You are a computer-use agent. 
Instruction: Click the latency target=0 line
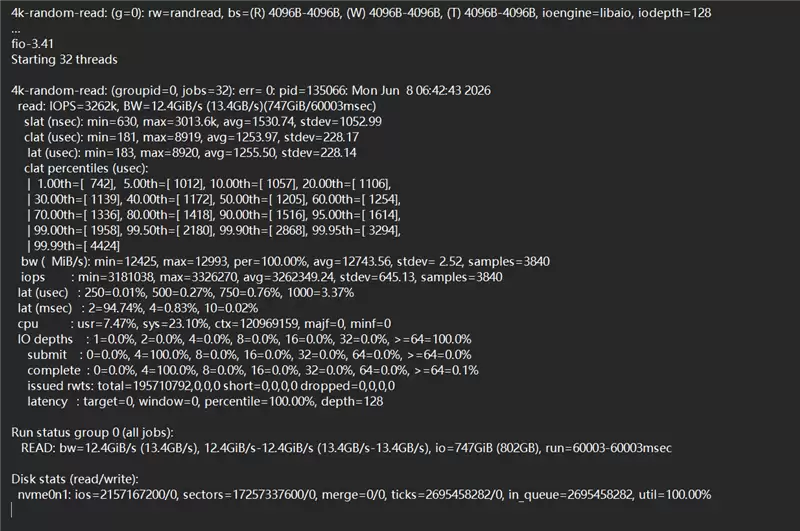(x=205, y=401)
